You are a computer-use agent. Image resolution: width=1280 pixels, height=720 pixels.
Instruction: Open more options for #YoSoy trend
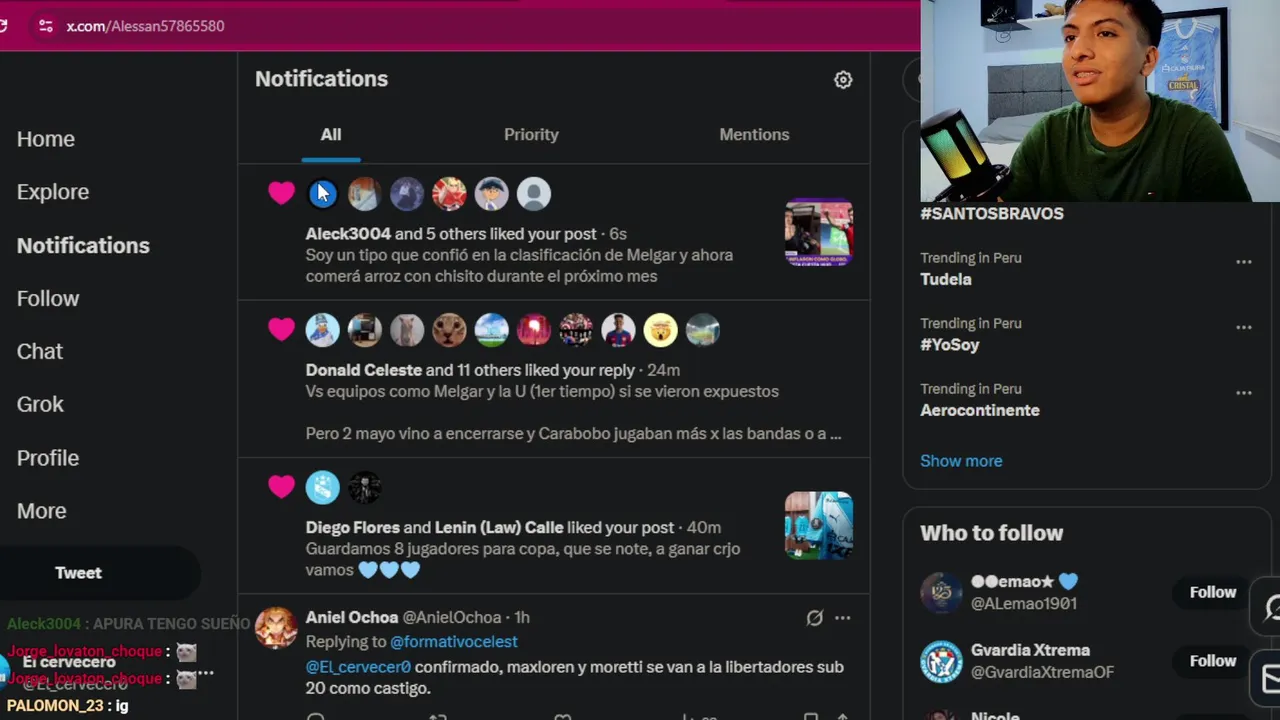pos(1243,327)
